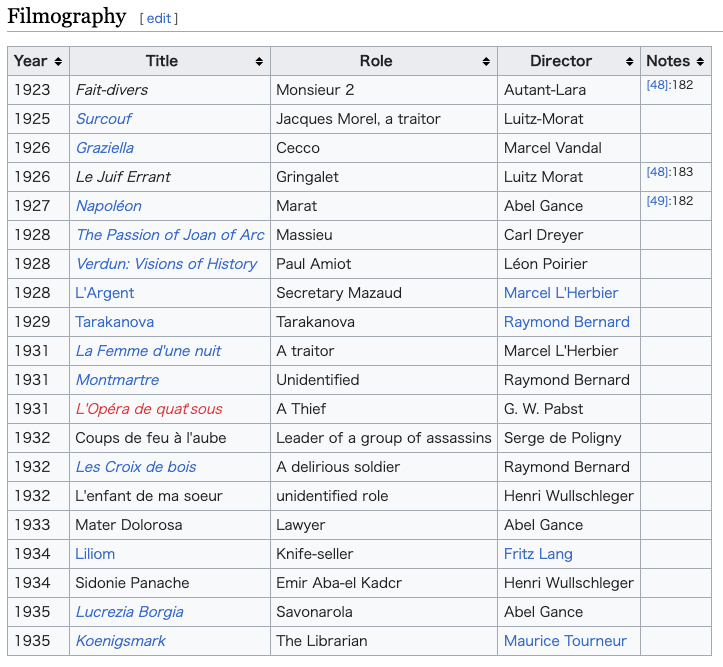Open the Montmartre film link
723x667 pixels.
click(x=118, y=380)
